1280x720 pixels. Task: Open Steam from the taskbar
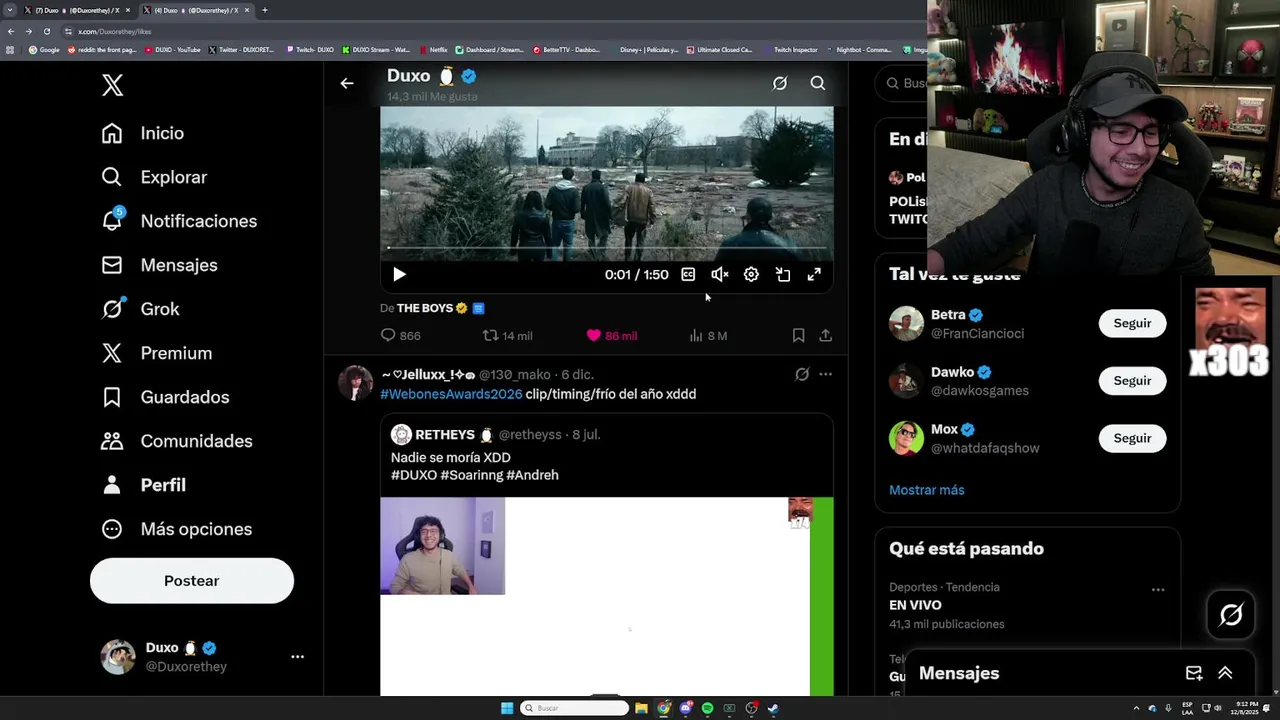pyautogui.click(x=773, y=708)
